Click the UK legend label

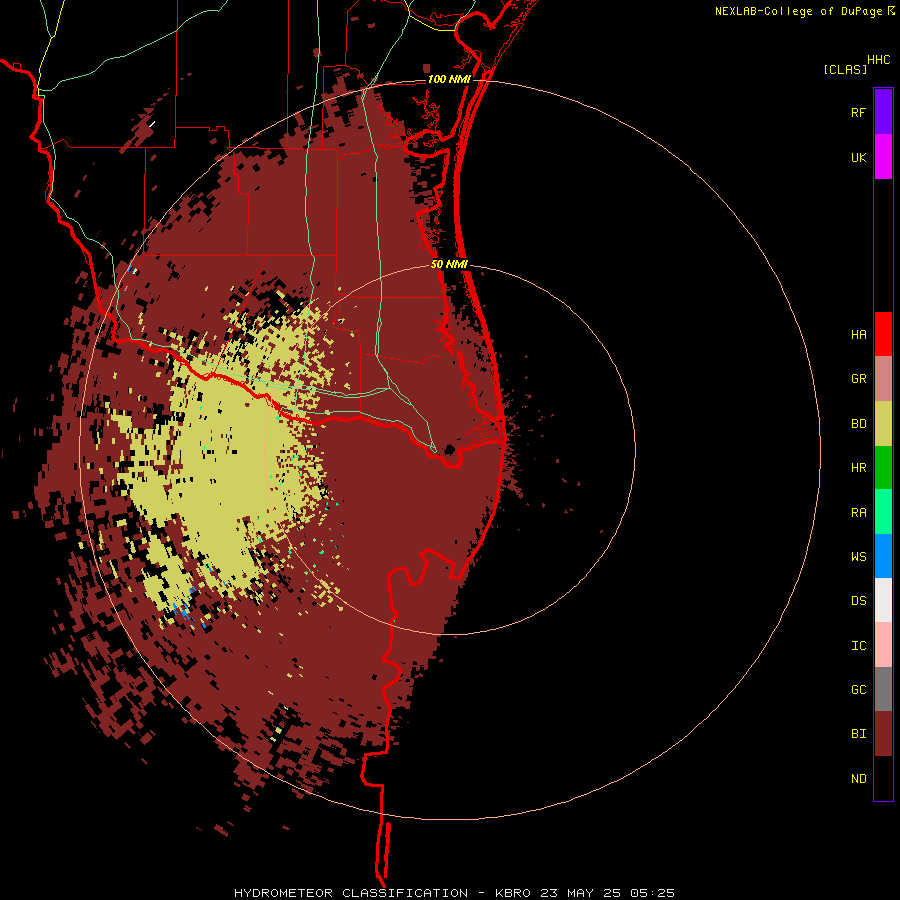pyautogui.click(x=858, y=157)
